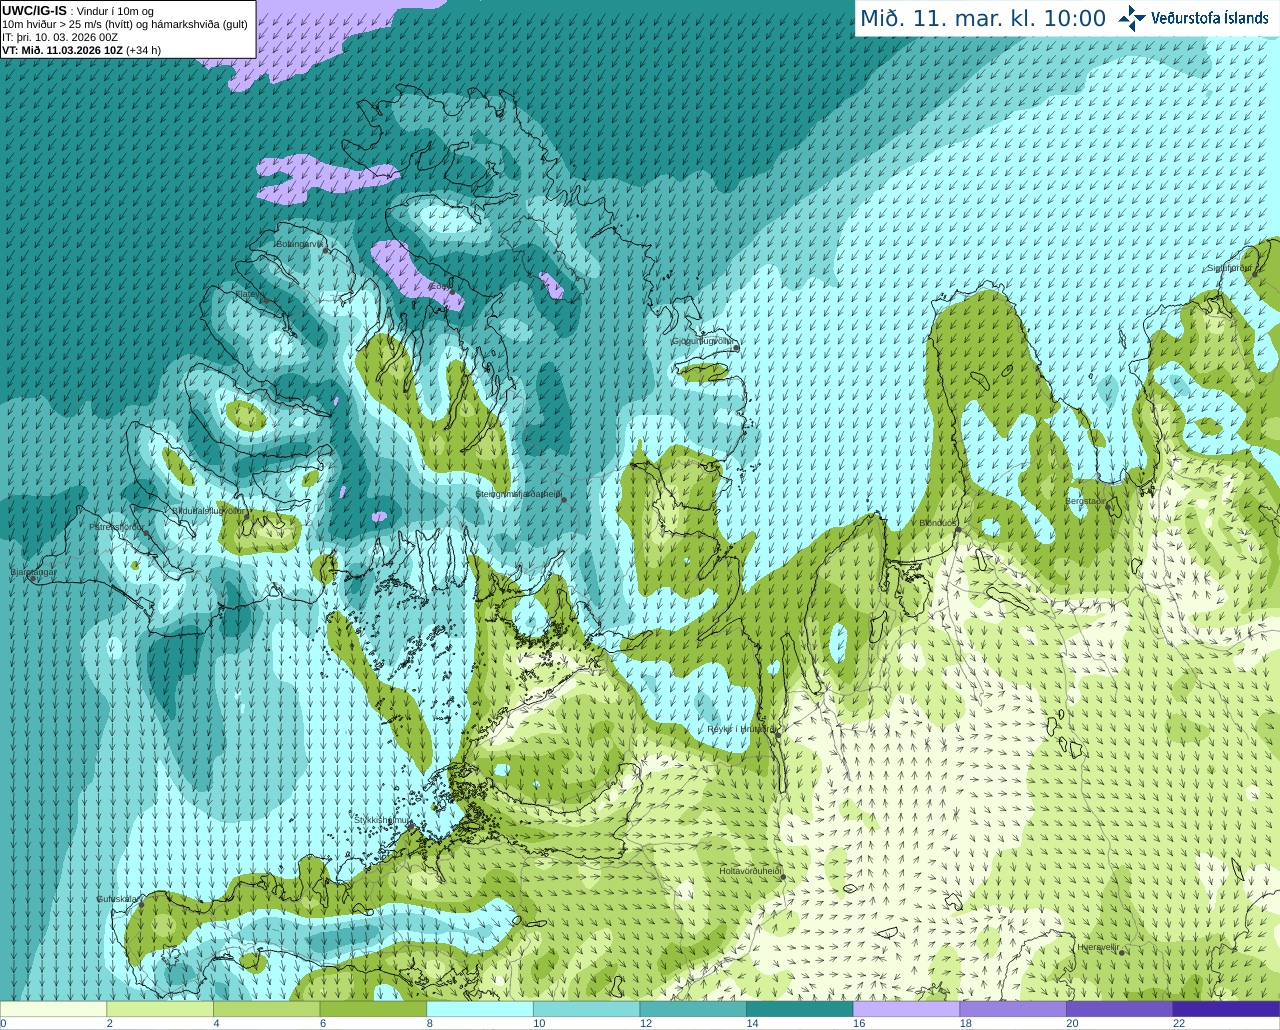This screenshot has width=1280, height=1030.
Task: Click the Bjargtangar station label
Action: (x=33, y=572)
